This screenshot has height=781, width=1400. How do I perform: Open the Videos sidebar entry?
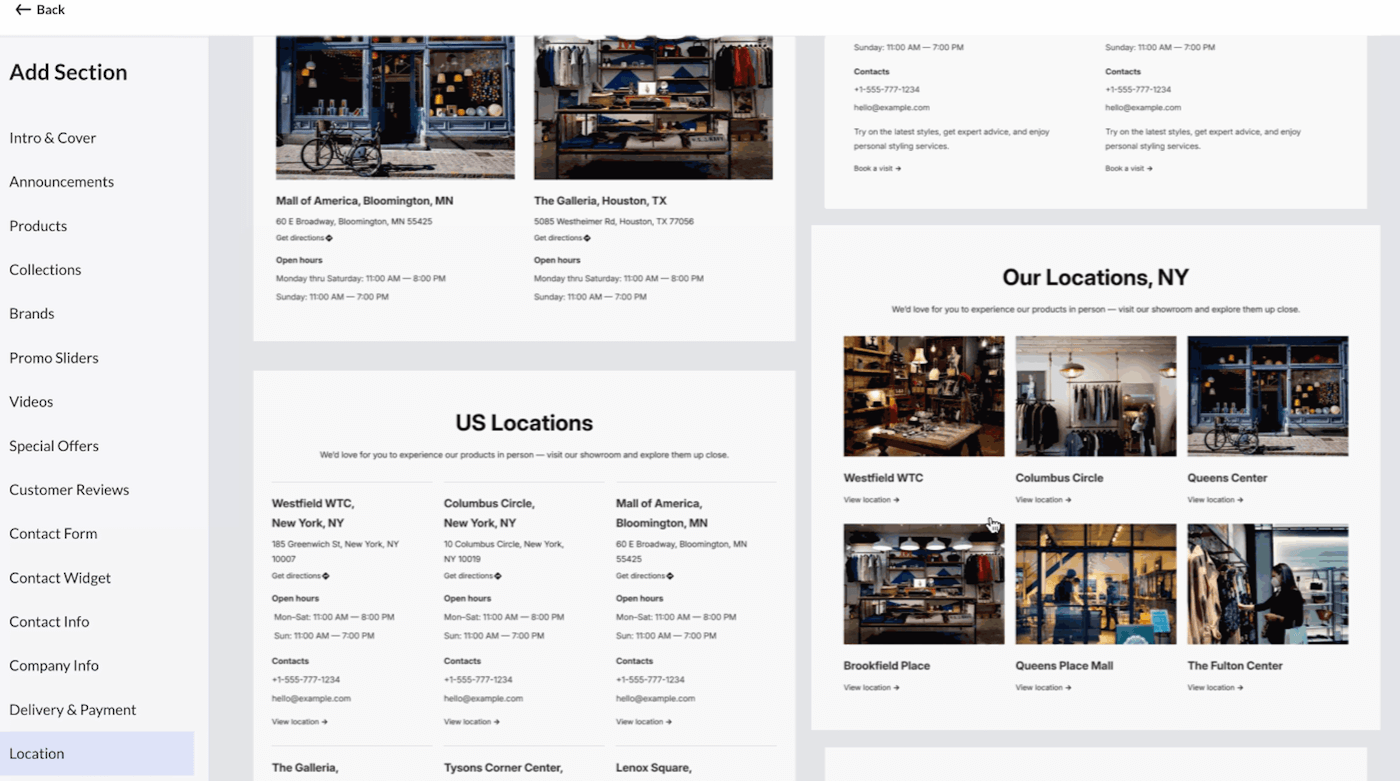click(30, 401)
